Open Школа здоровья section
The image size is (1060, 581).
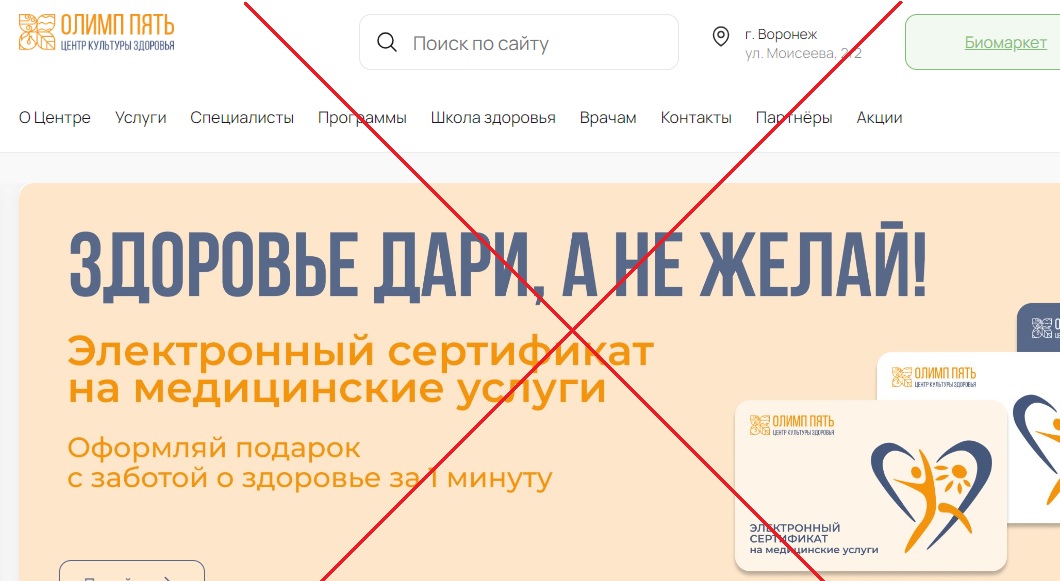[493, 118]
